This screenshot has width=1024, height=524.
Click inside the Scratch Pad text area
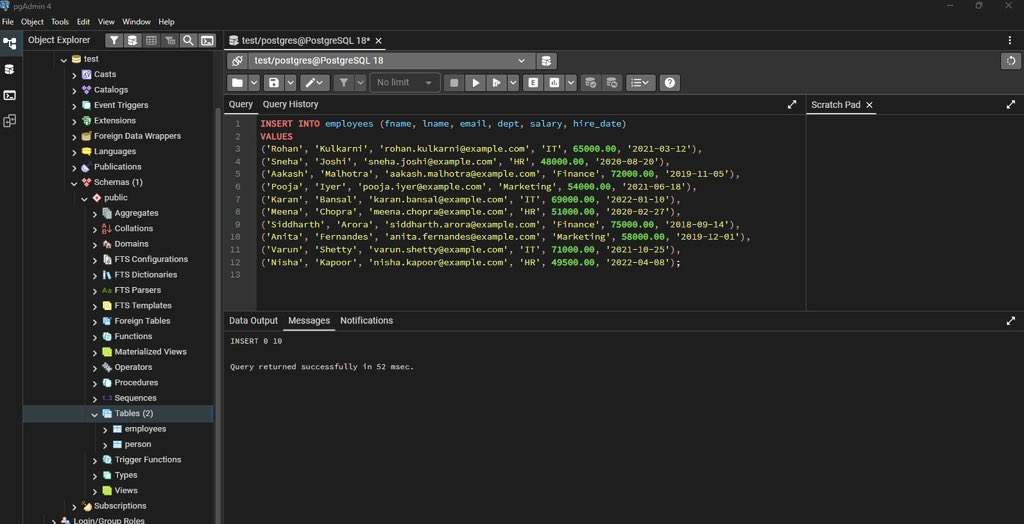(915, 212)
